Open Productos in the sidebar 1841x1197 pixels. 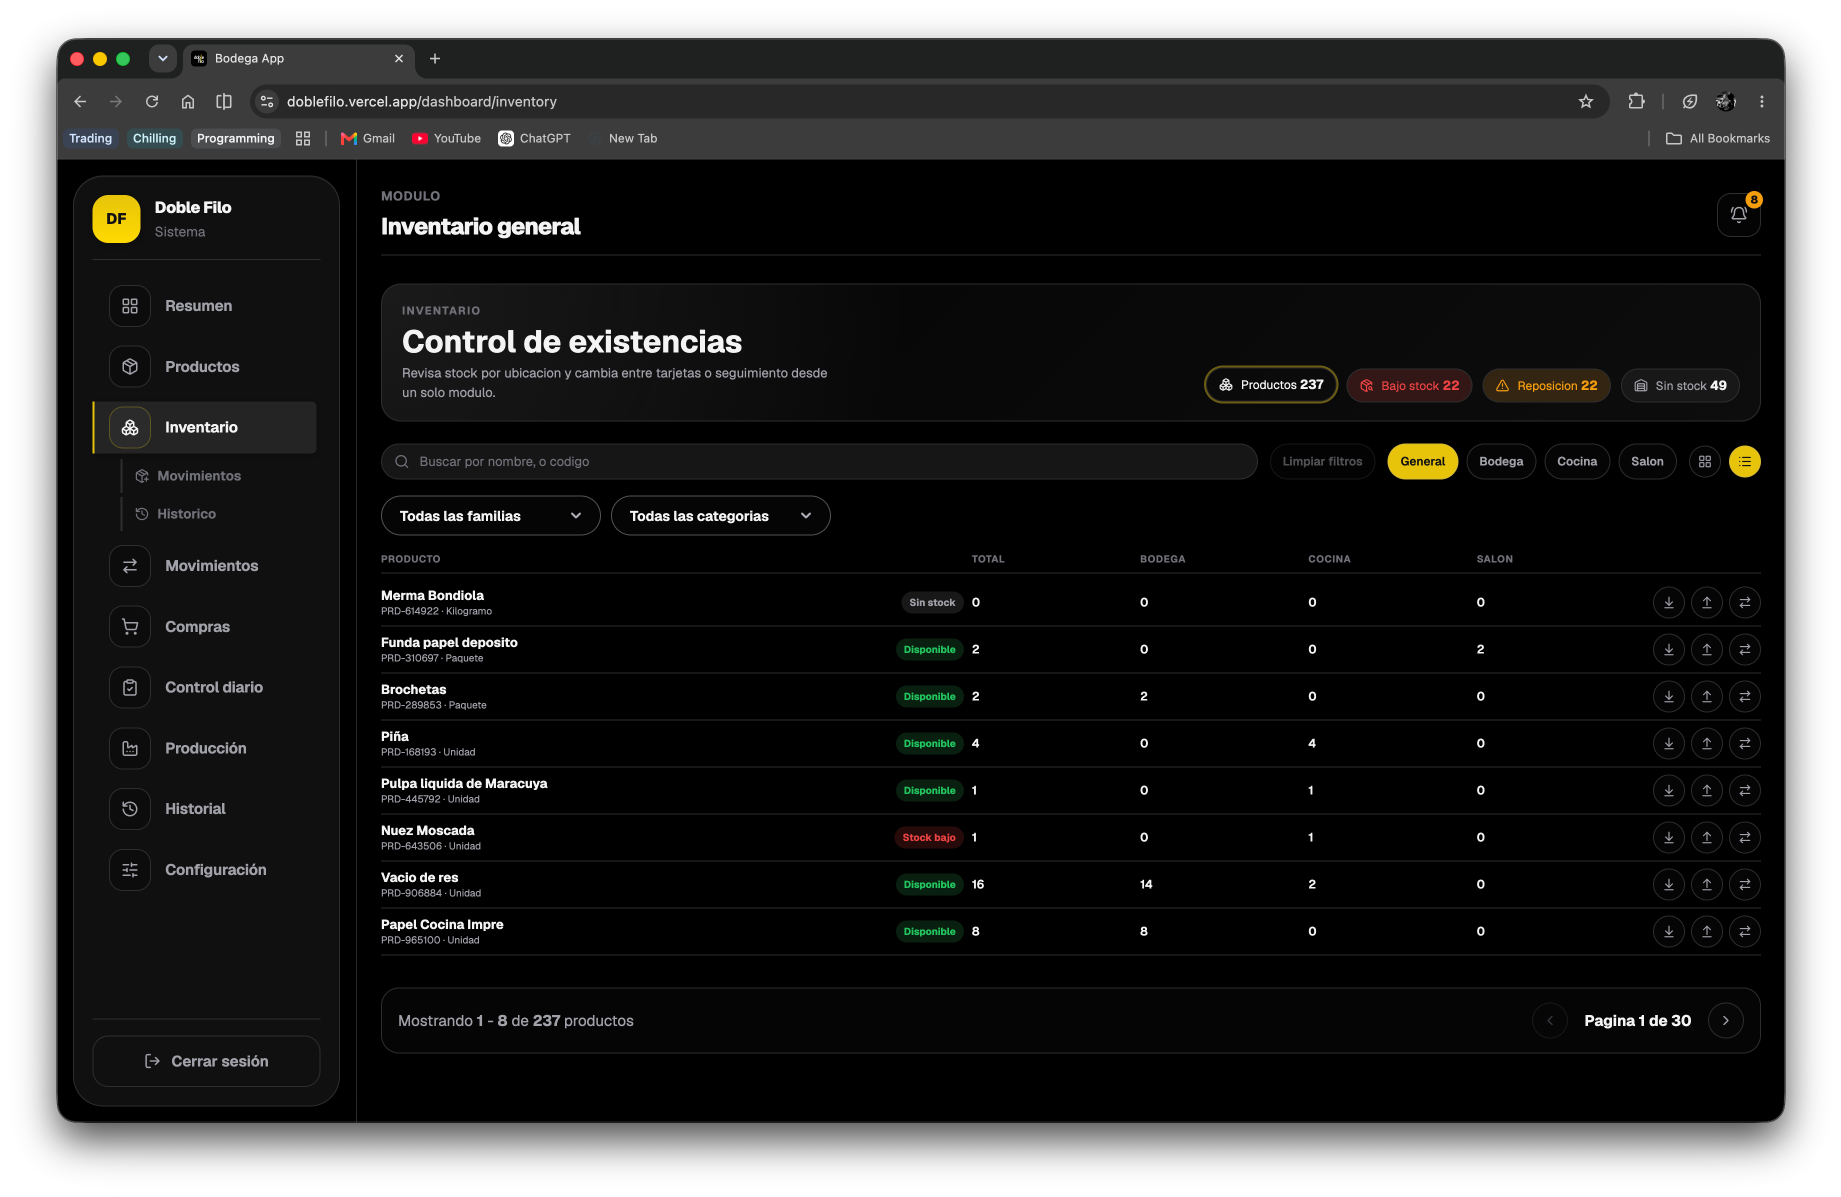click(206, 367)
